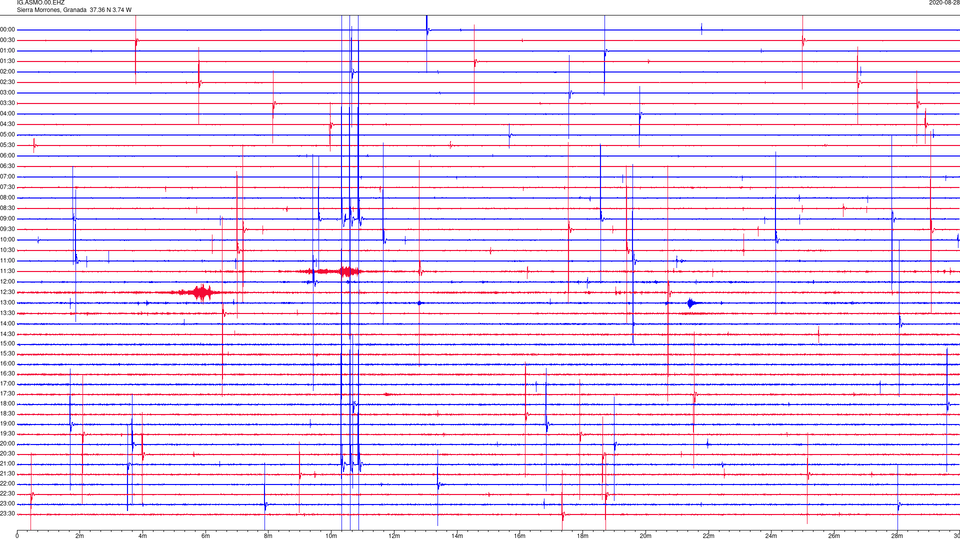The height and width of the screenshot is (540, 960).
Task: Select the 23:00 time row label
Action: 8,504
